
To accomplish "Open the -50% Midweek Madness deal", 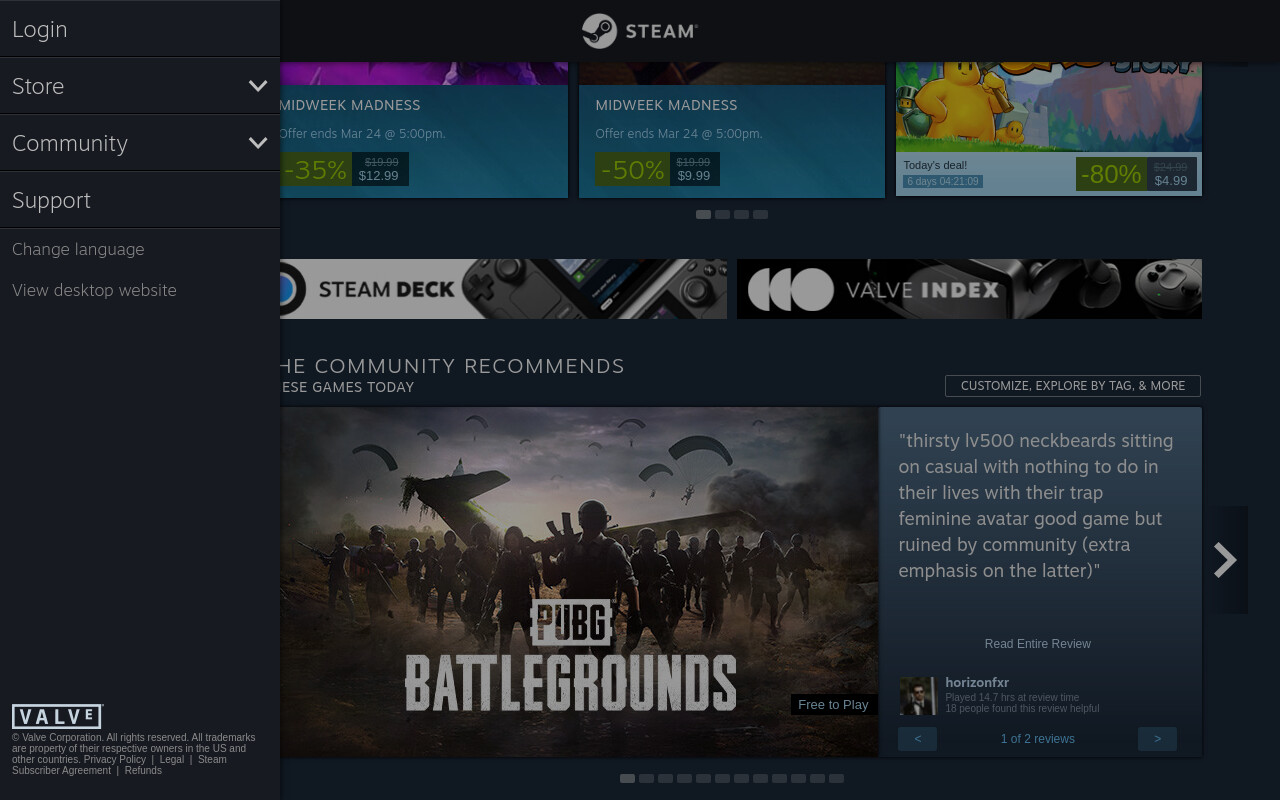I will [732, 130].
